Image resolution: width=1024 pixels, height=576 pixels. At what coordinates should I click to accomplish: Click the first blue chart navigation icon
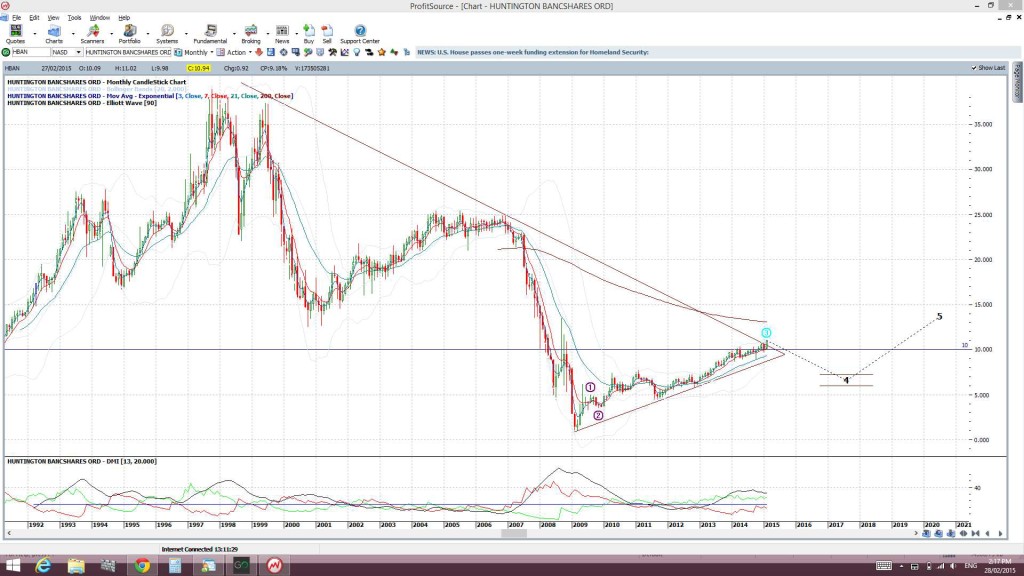(926, 534)
